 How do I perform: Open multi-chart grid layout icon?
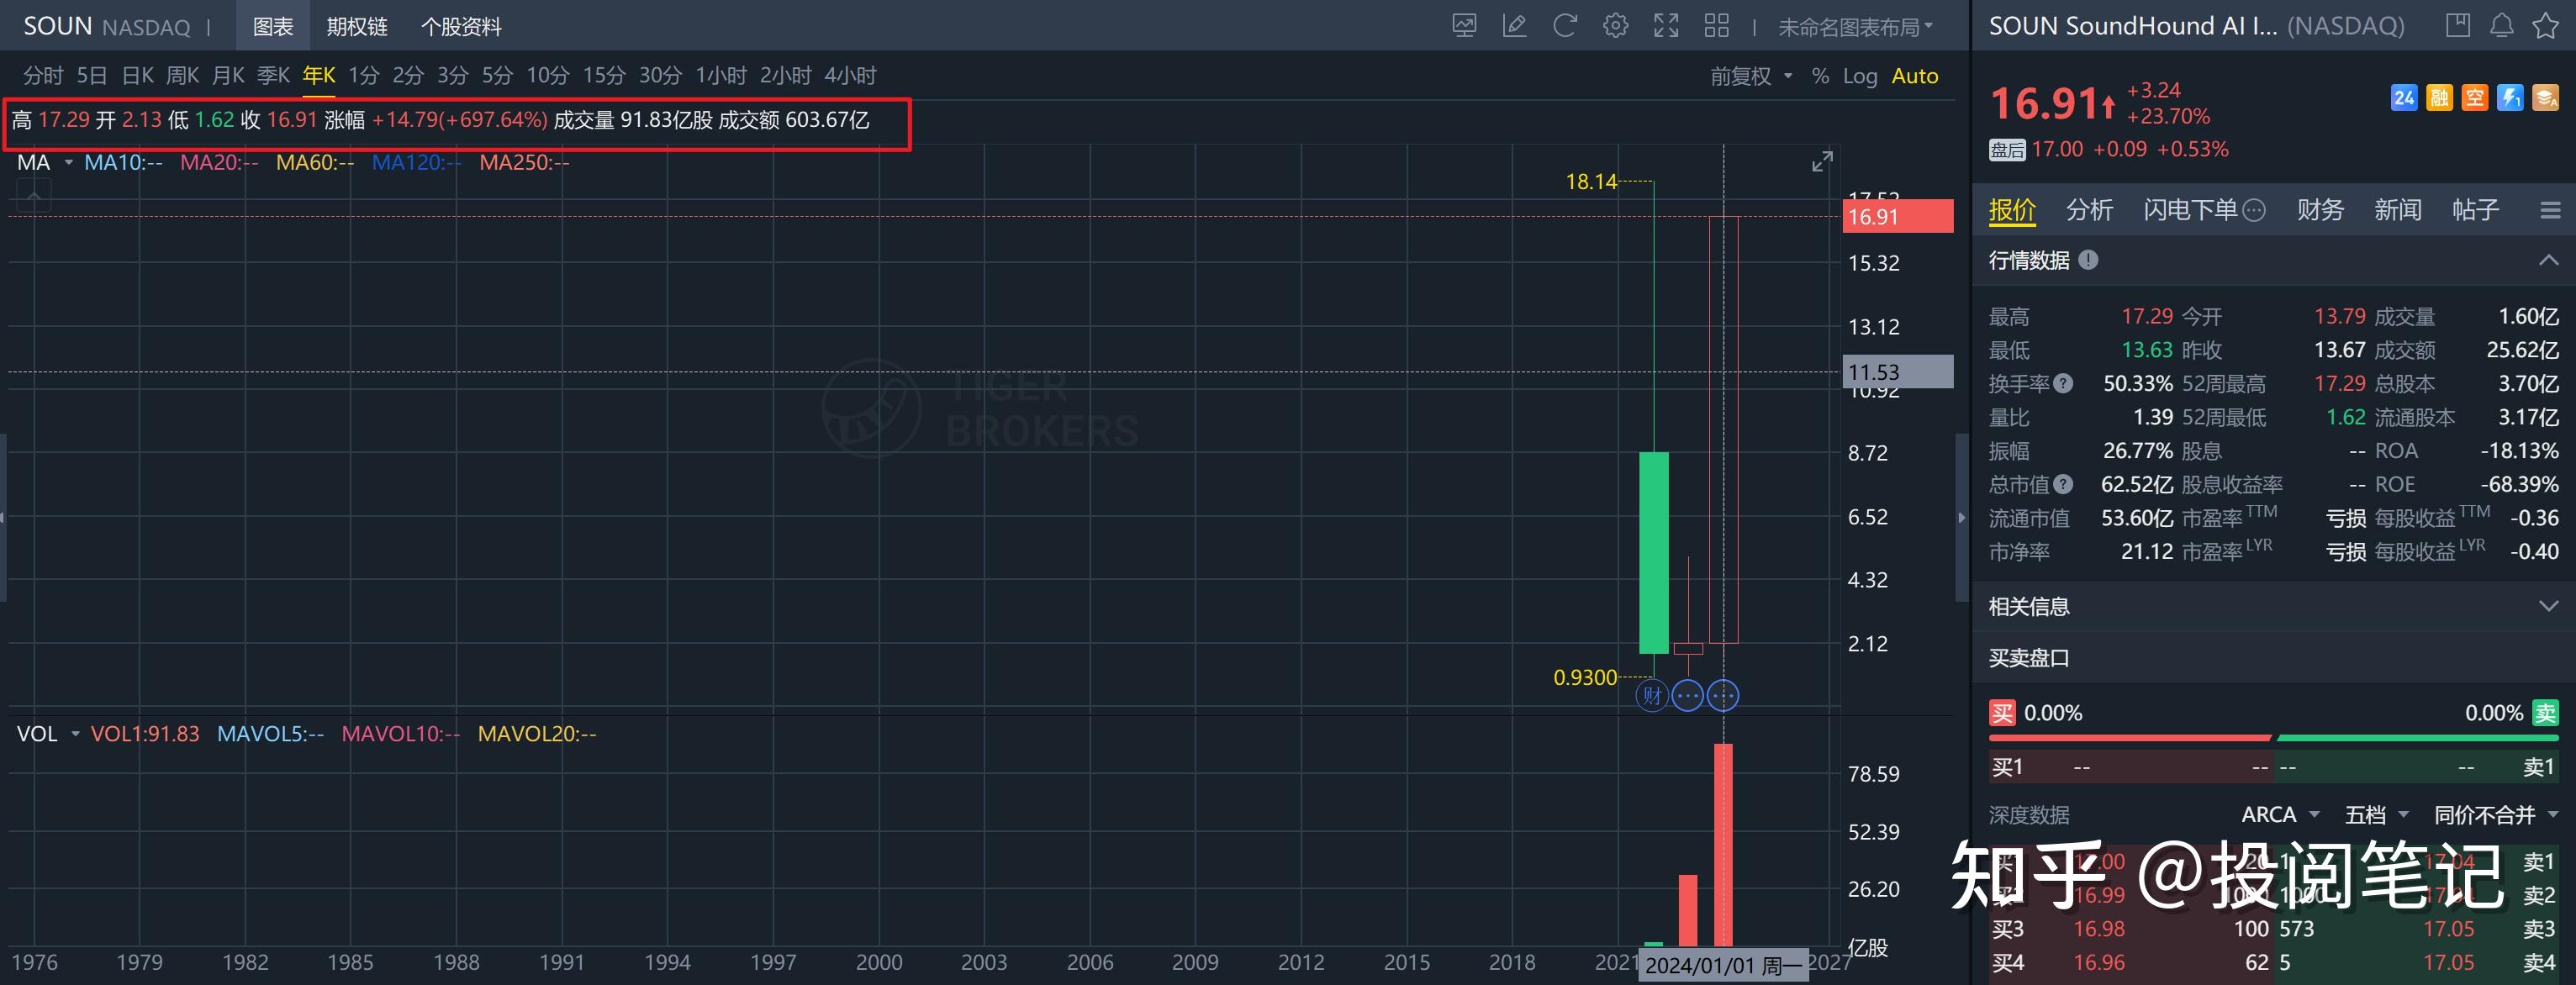tap(1716, 26)
